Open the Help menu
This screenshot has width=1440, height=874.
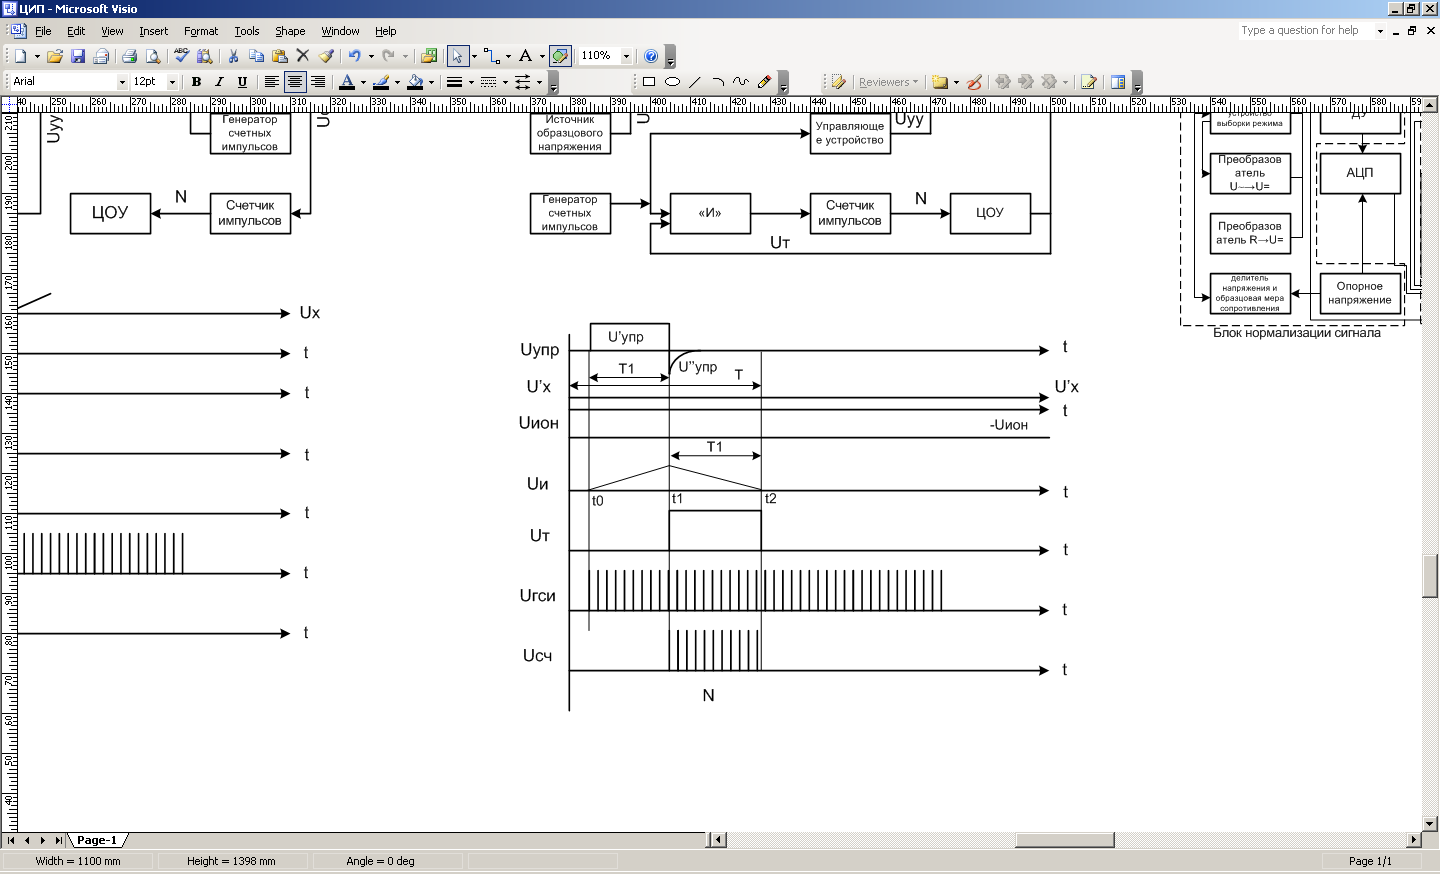386,31
